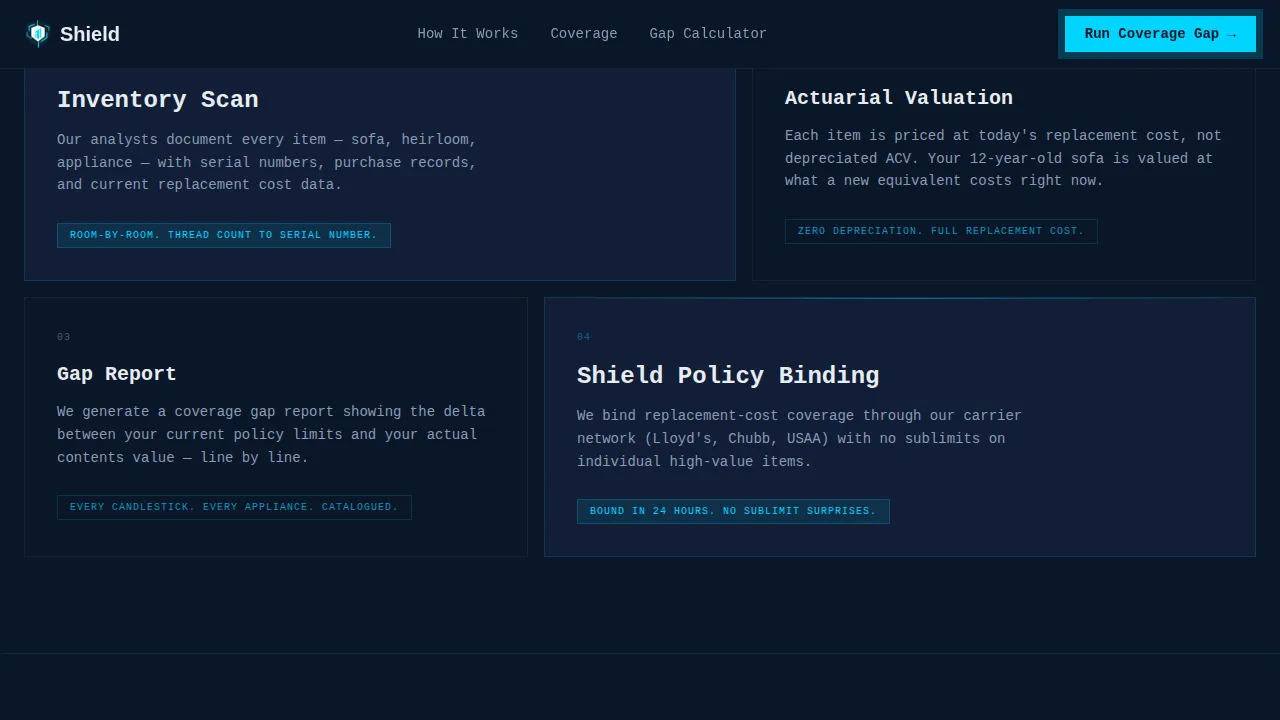Select the Shield Policy Binding heading
Screen dimensions: 1280x720
click(728, 376)
